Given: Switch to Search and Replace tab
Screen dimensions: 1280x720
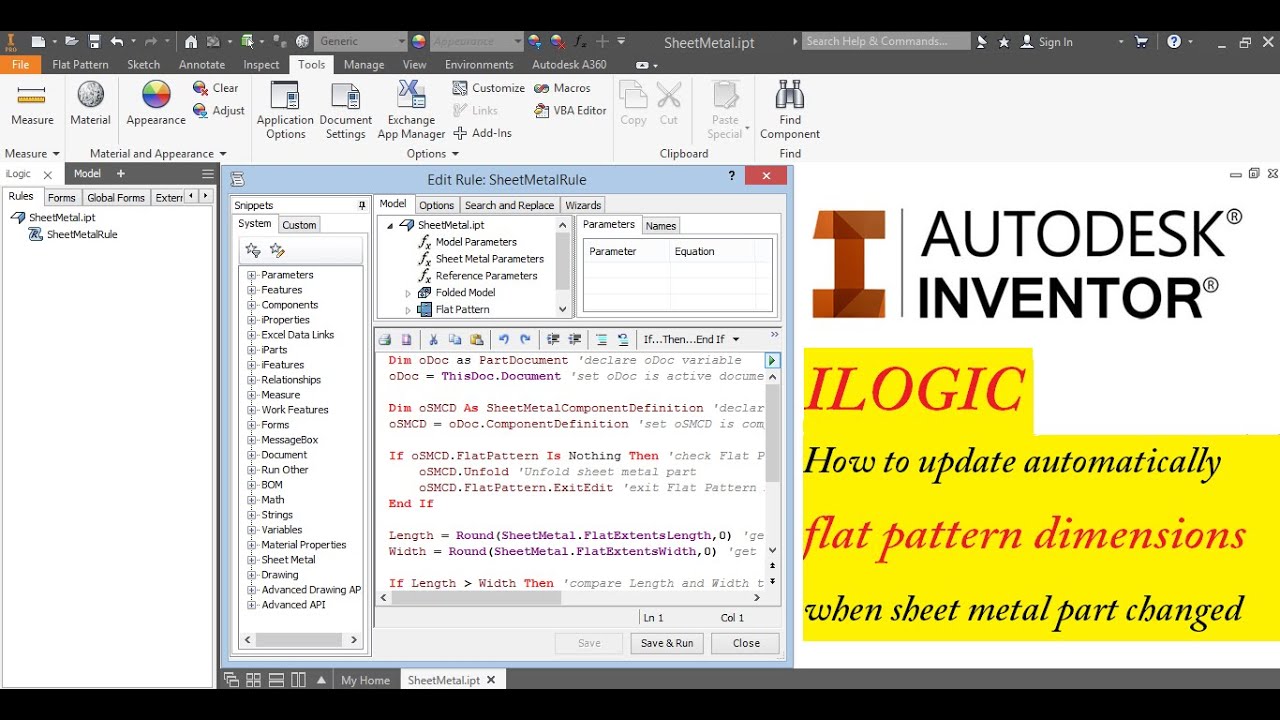Looking at the screenshot, I should coord(509,205).
